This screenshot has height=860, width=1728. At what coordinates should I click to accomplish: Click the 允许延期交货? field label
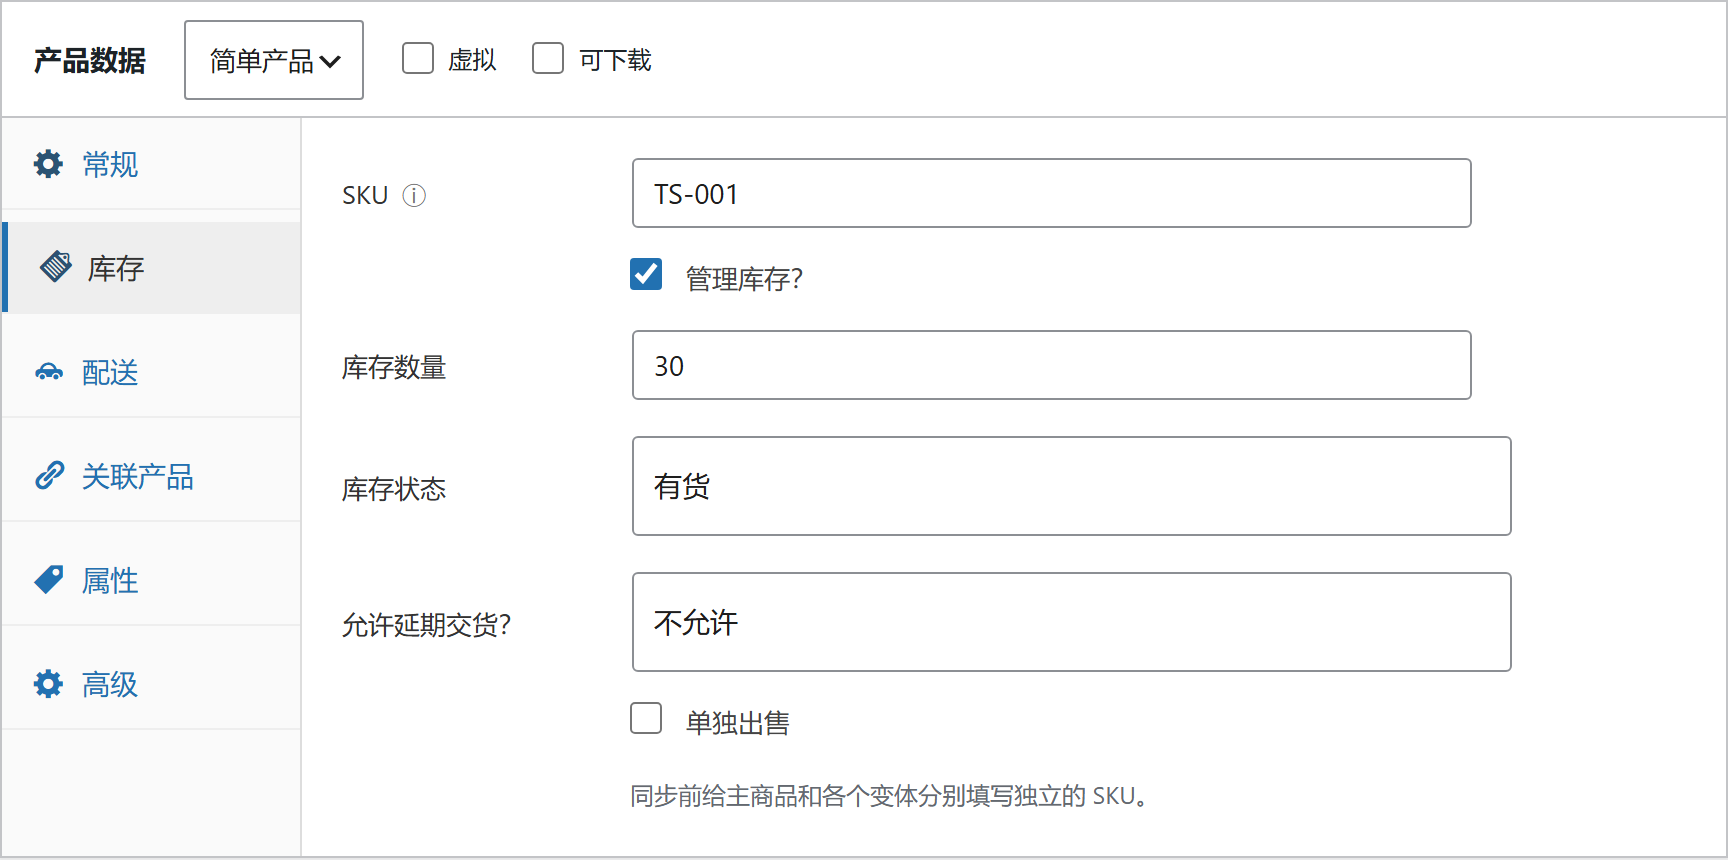[427, 625]
